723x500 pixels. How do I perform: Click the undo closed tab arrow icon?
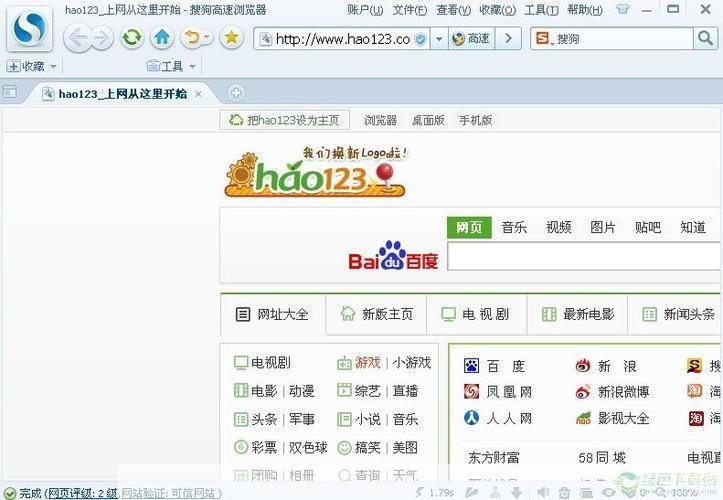click(192, 37)
